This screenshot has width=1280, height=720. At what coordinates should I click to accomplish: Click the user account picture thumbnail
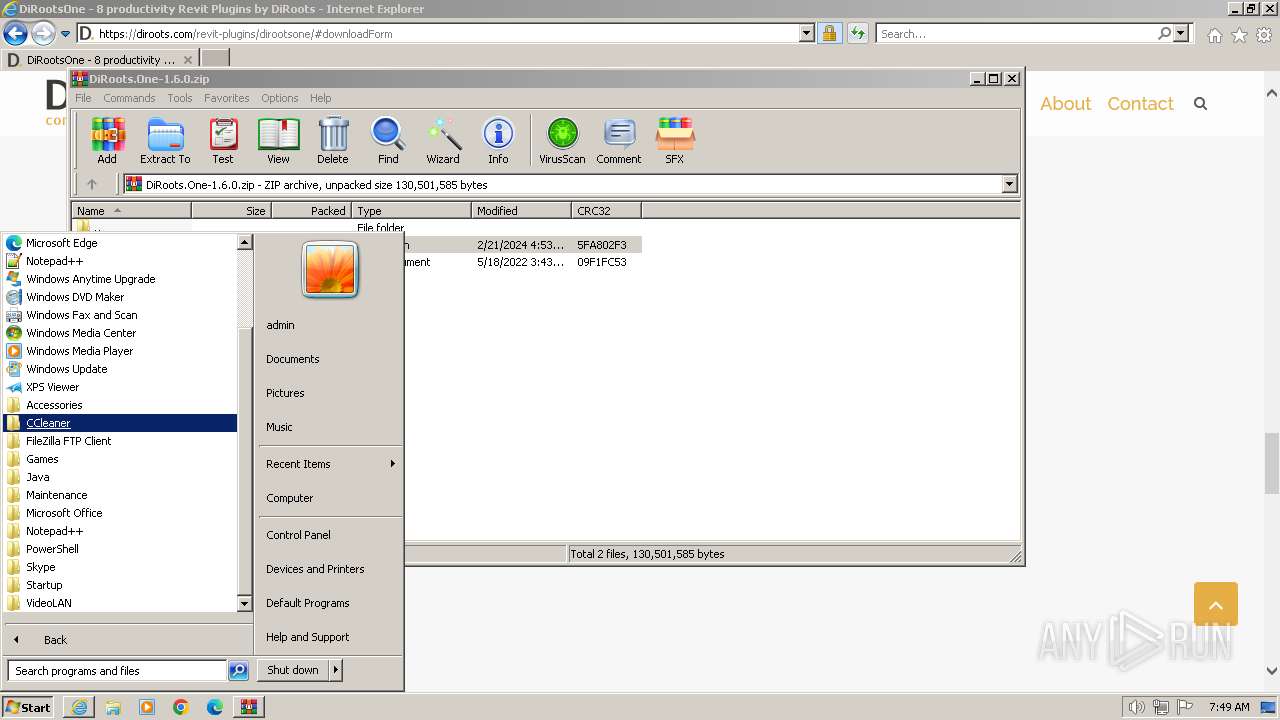[x=330, y=270]
